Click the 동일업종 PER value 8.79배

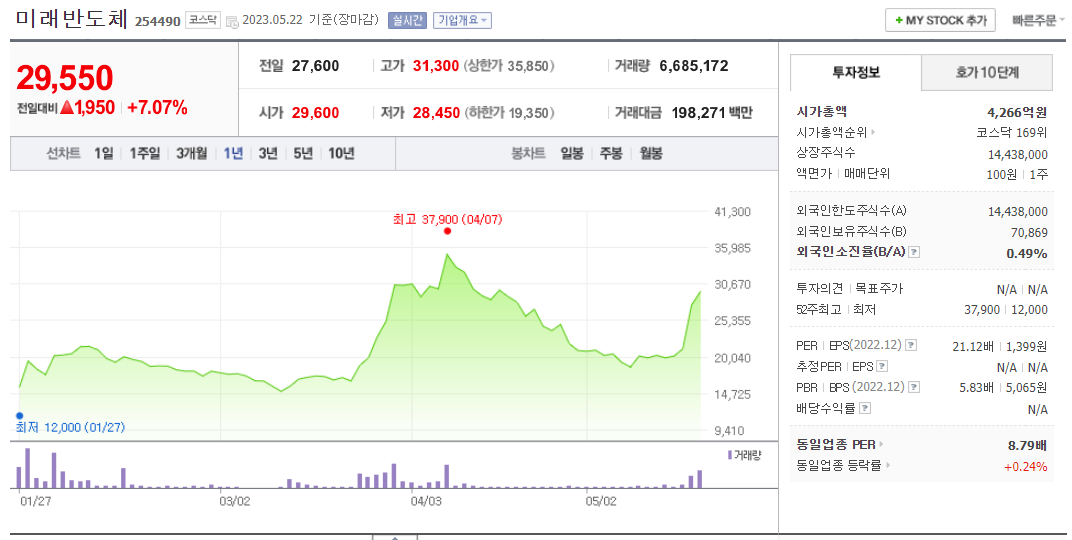click(x=1028, y=445)
